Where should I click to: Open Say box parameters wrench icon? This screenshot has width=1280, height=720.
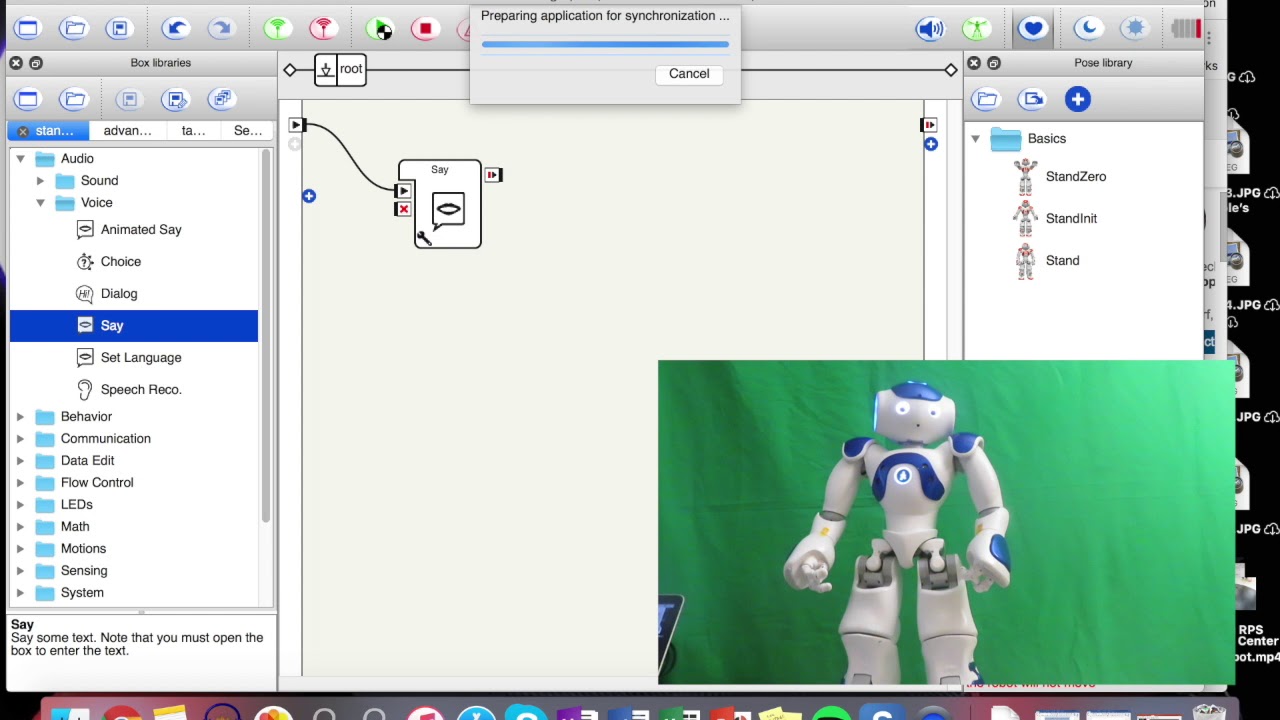(423, 238)
